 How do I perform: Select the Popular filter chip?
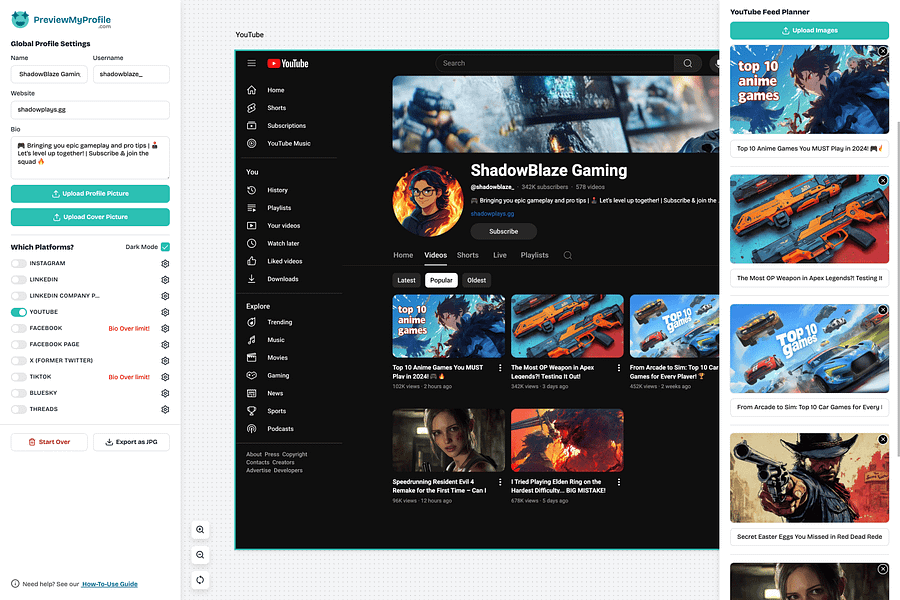pyautogui.click(x=441, y=280)
